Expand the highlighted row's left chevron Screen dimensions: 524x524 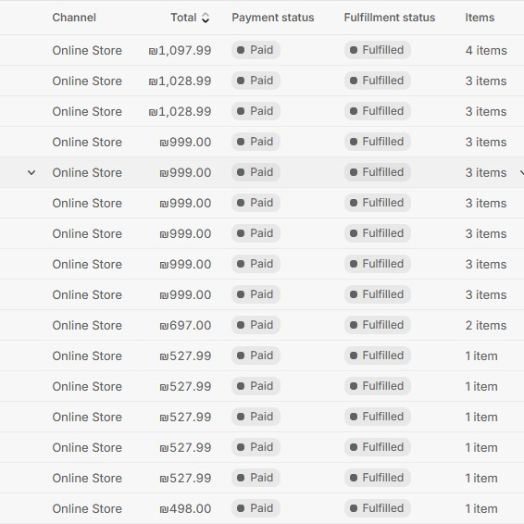coord(31,172)
